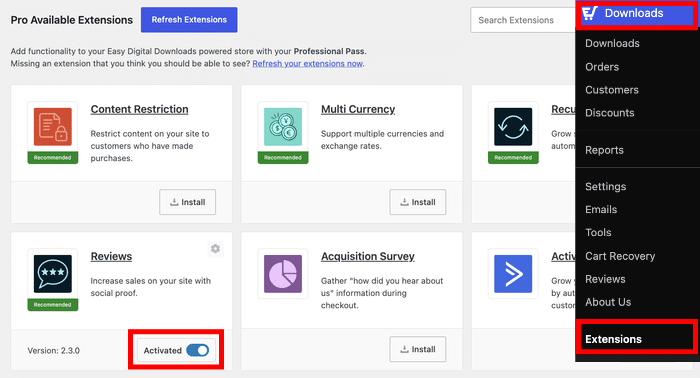
Task: Open Reports menu item
Action: (x=604, y=150)
